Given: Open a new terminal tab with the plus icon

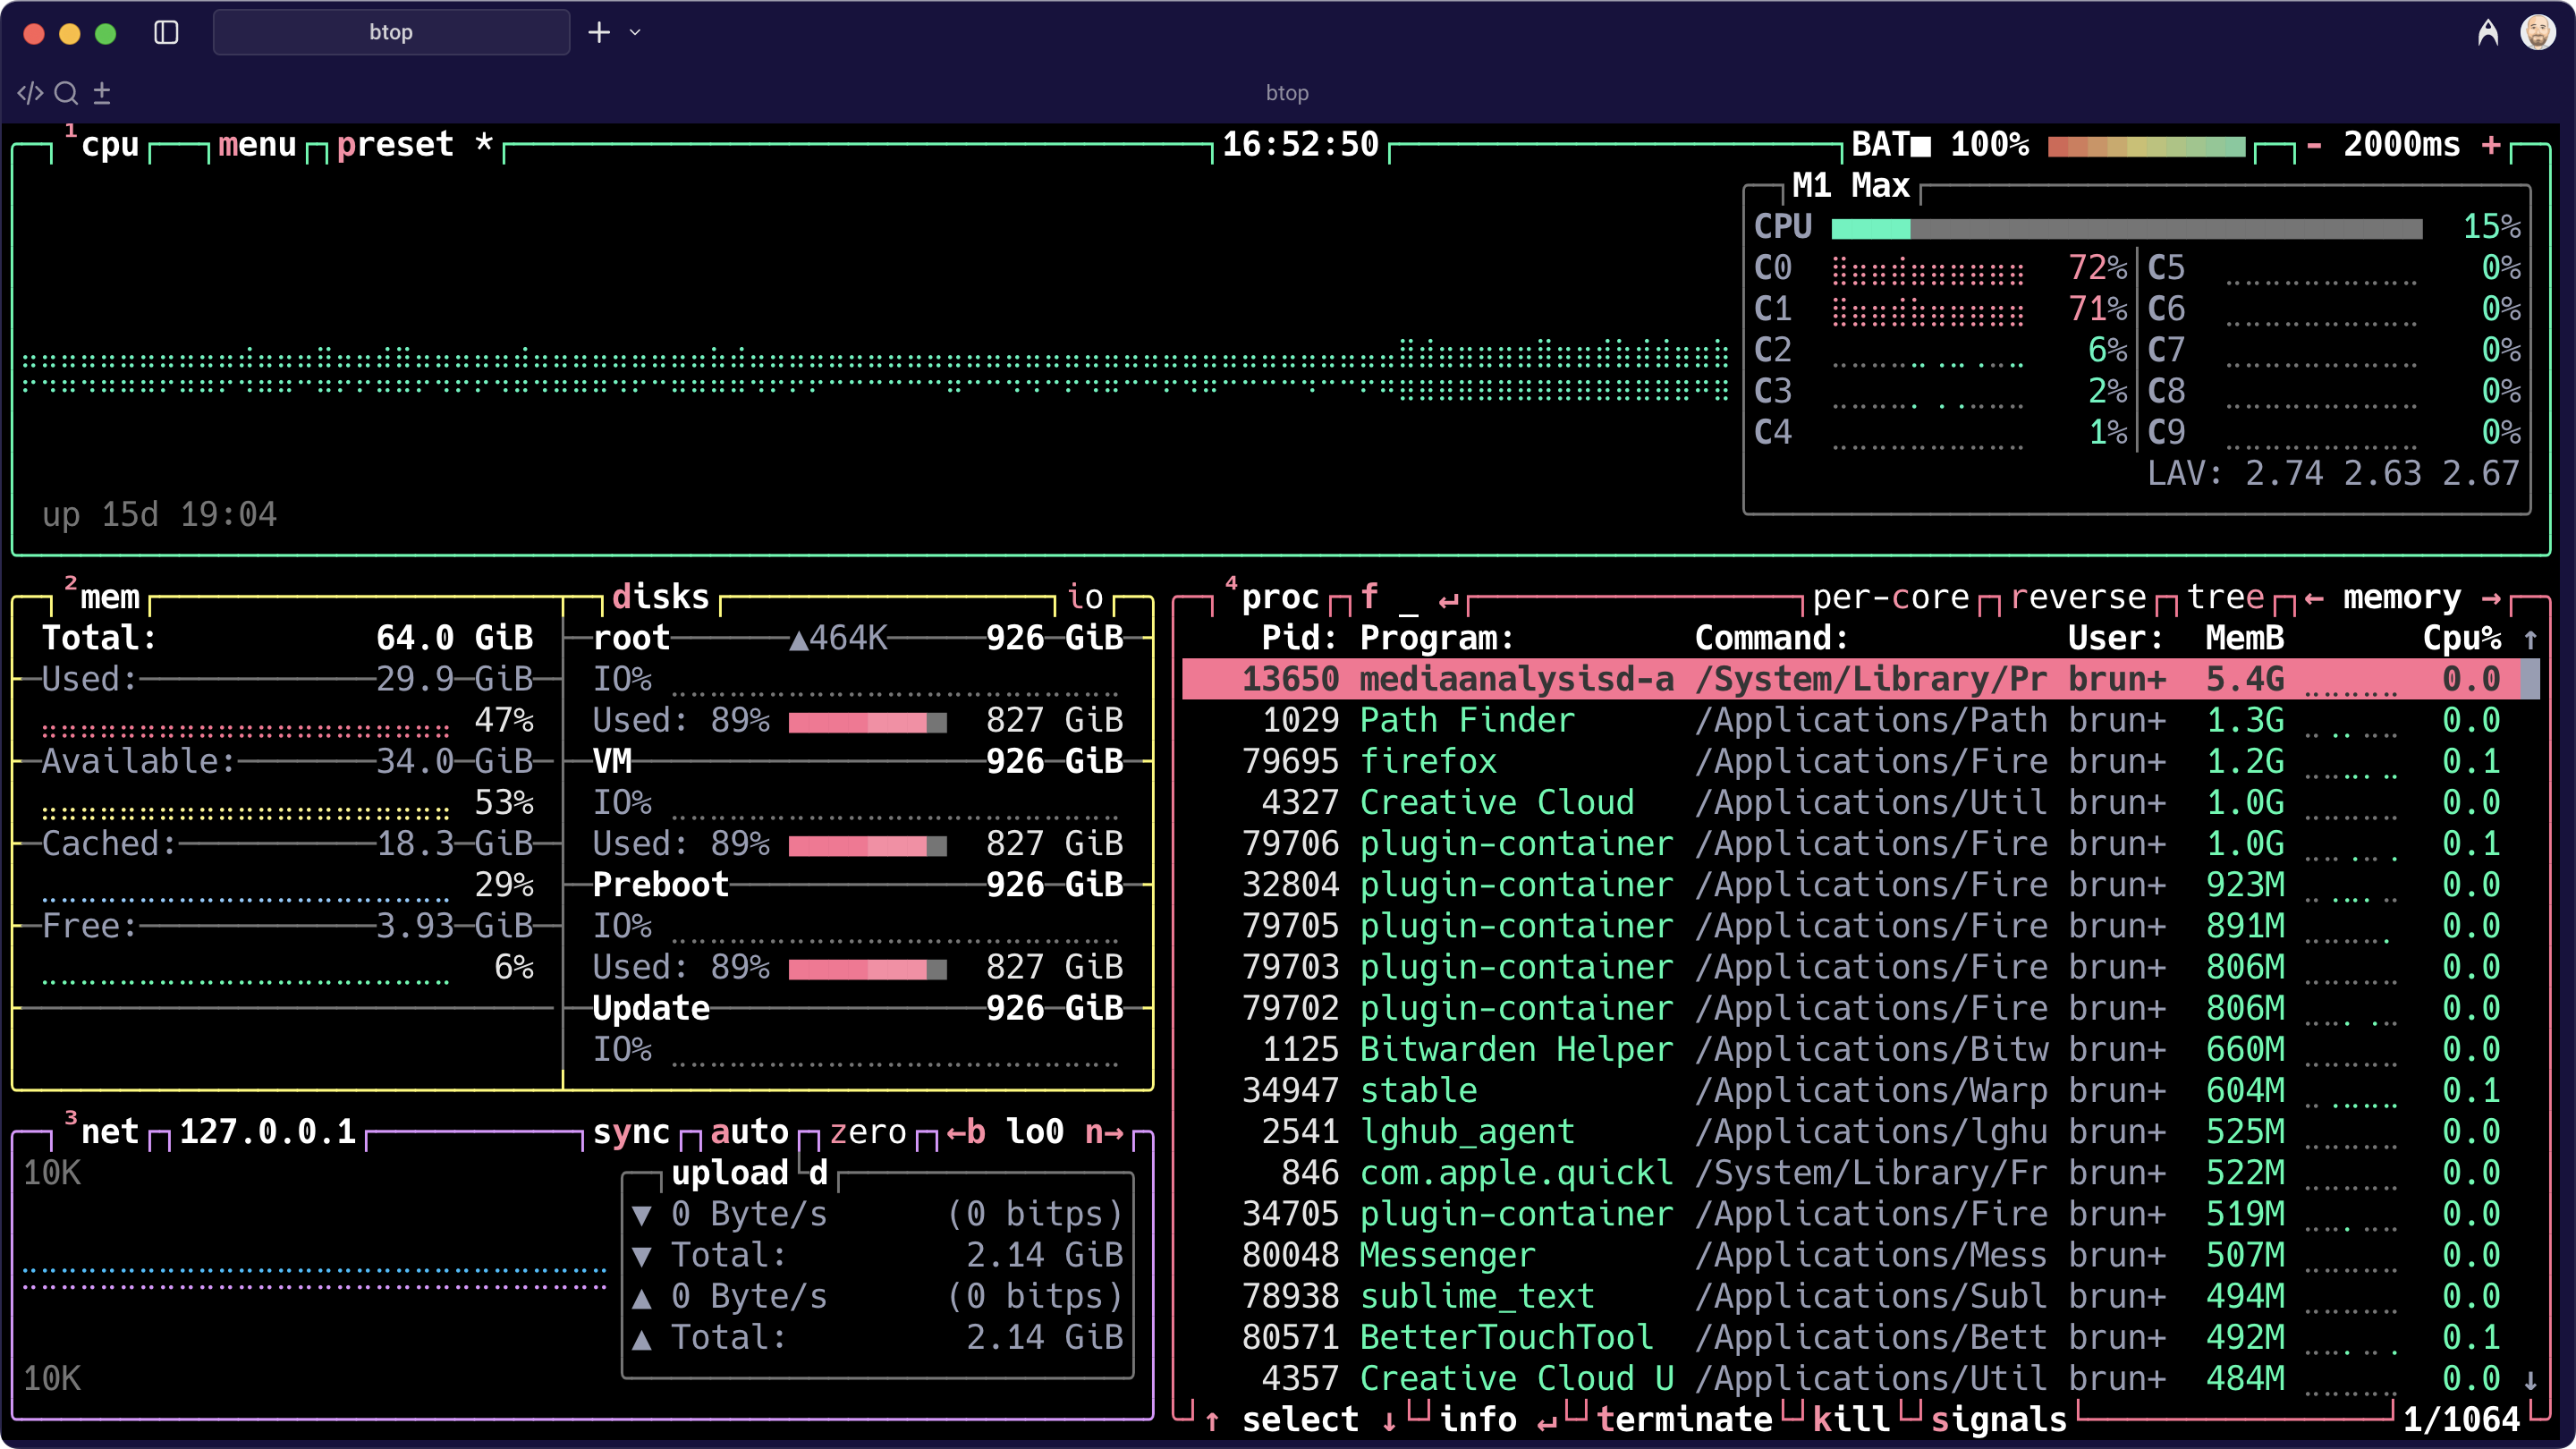Looking at the screenshot, I should tap(598, 32).
